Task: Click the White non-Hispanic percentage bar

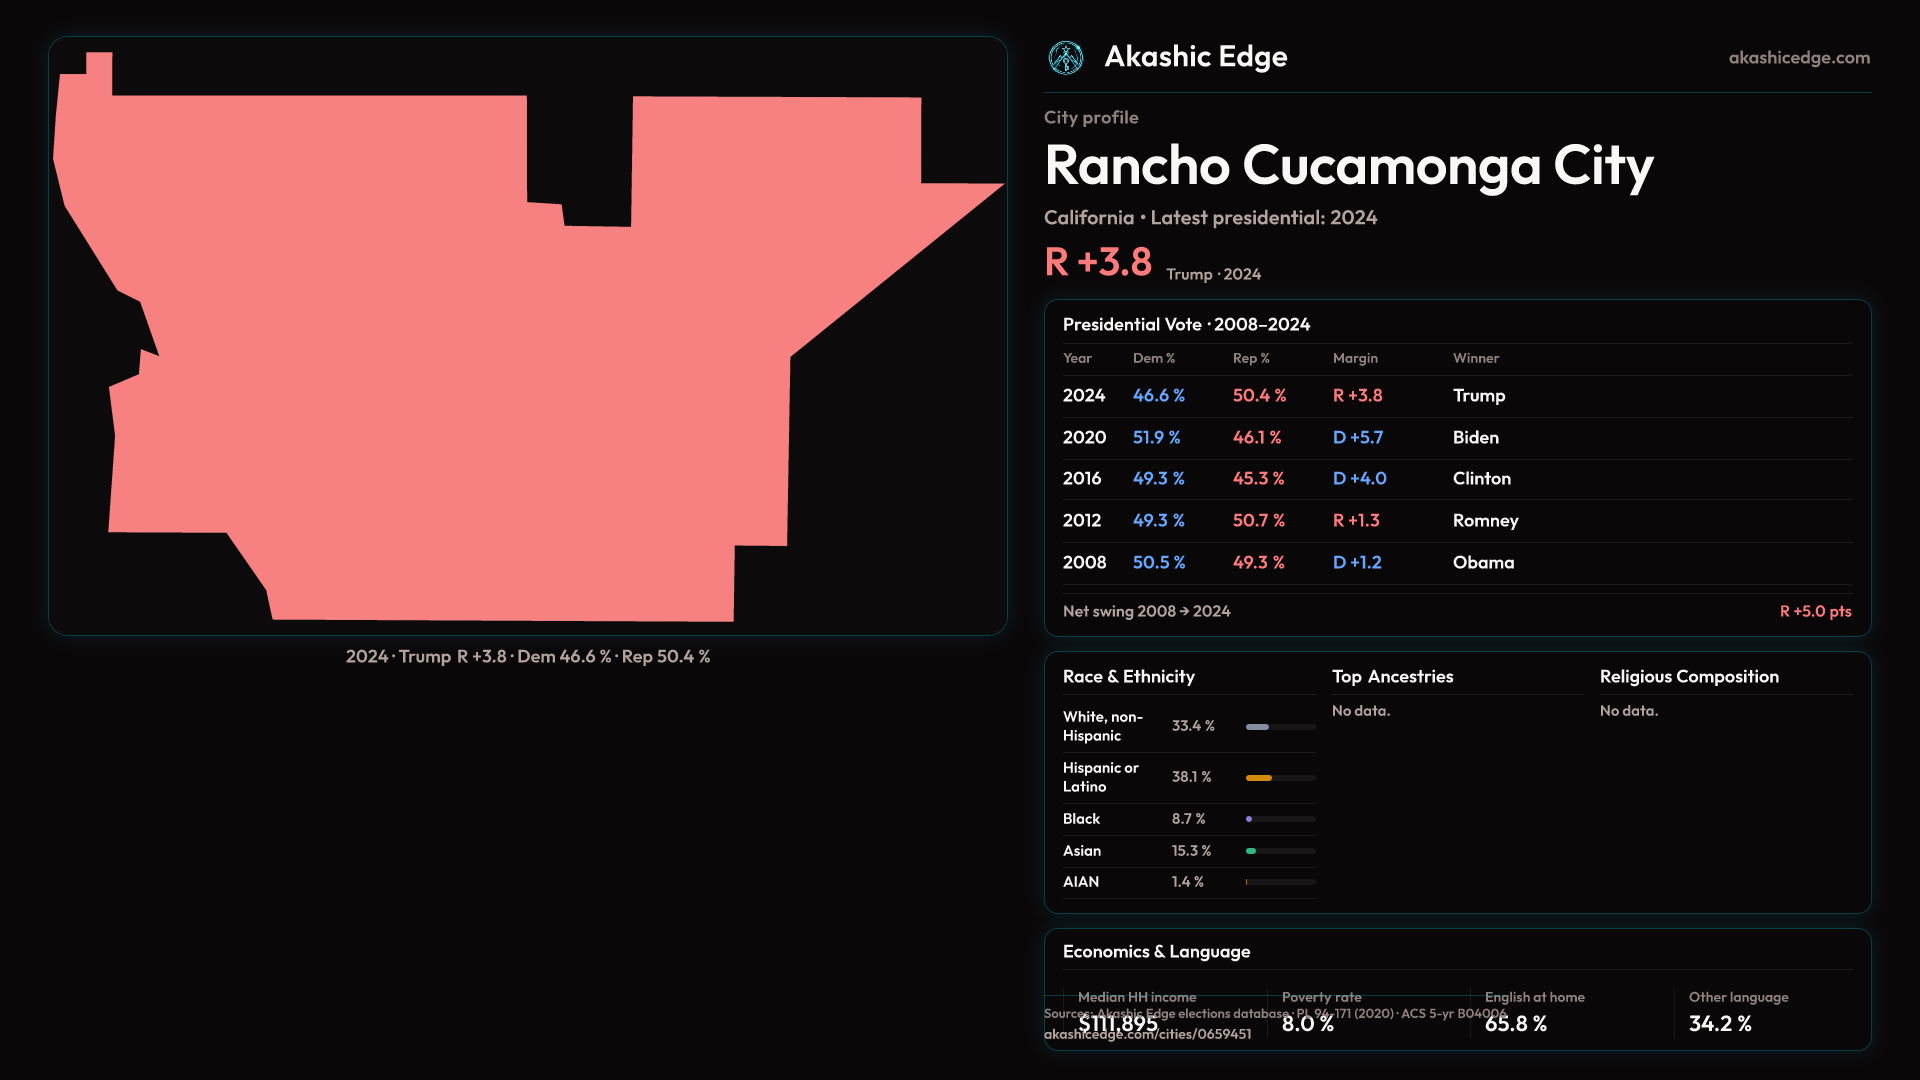Action: pos(1257,727)
